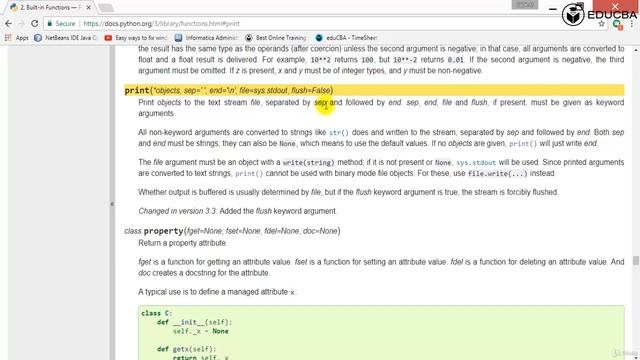Open a new browser tab
The image size is (640, 360).
tap(106, 8)
